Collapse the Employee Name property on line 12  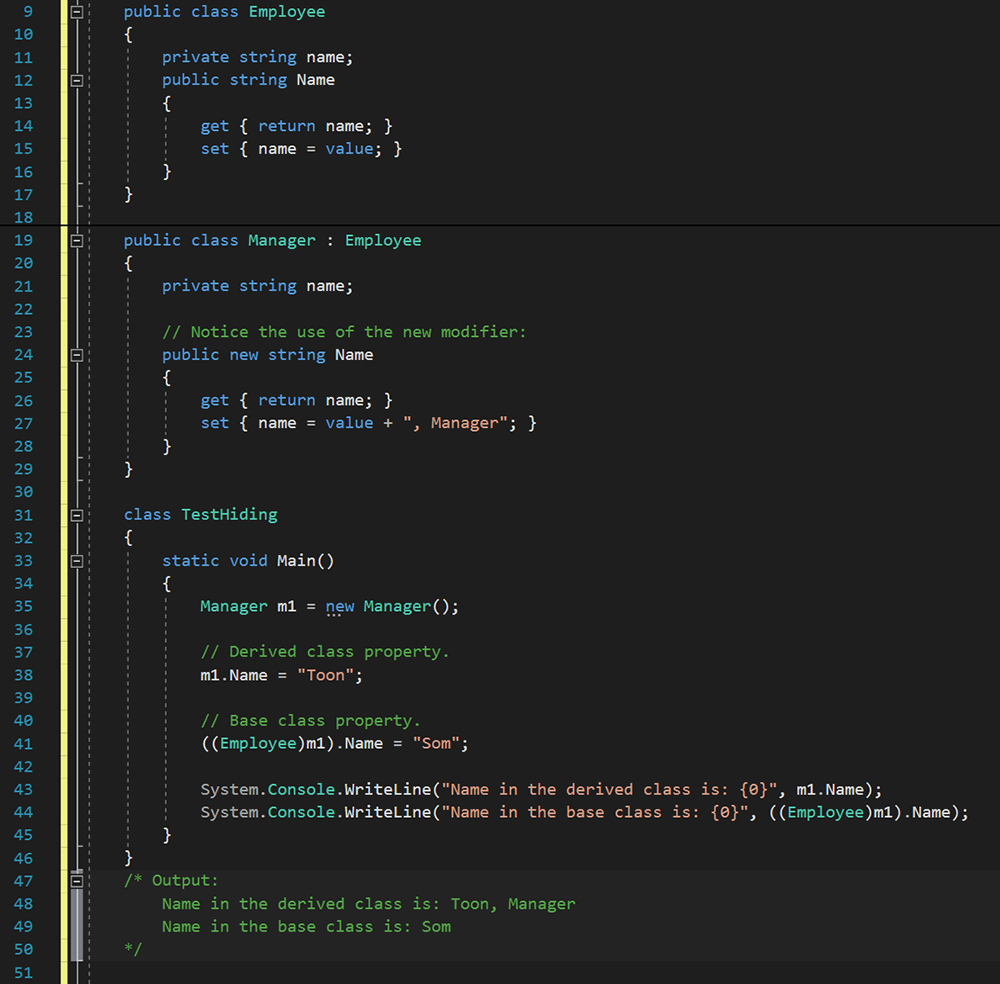pyautogui.click(x=77, y=80)
